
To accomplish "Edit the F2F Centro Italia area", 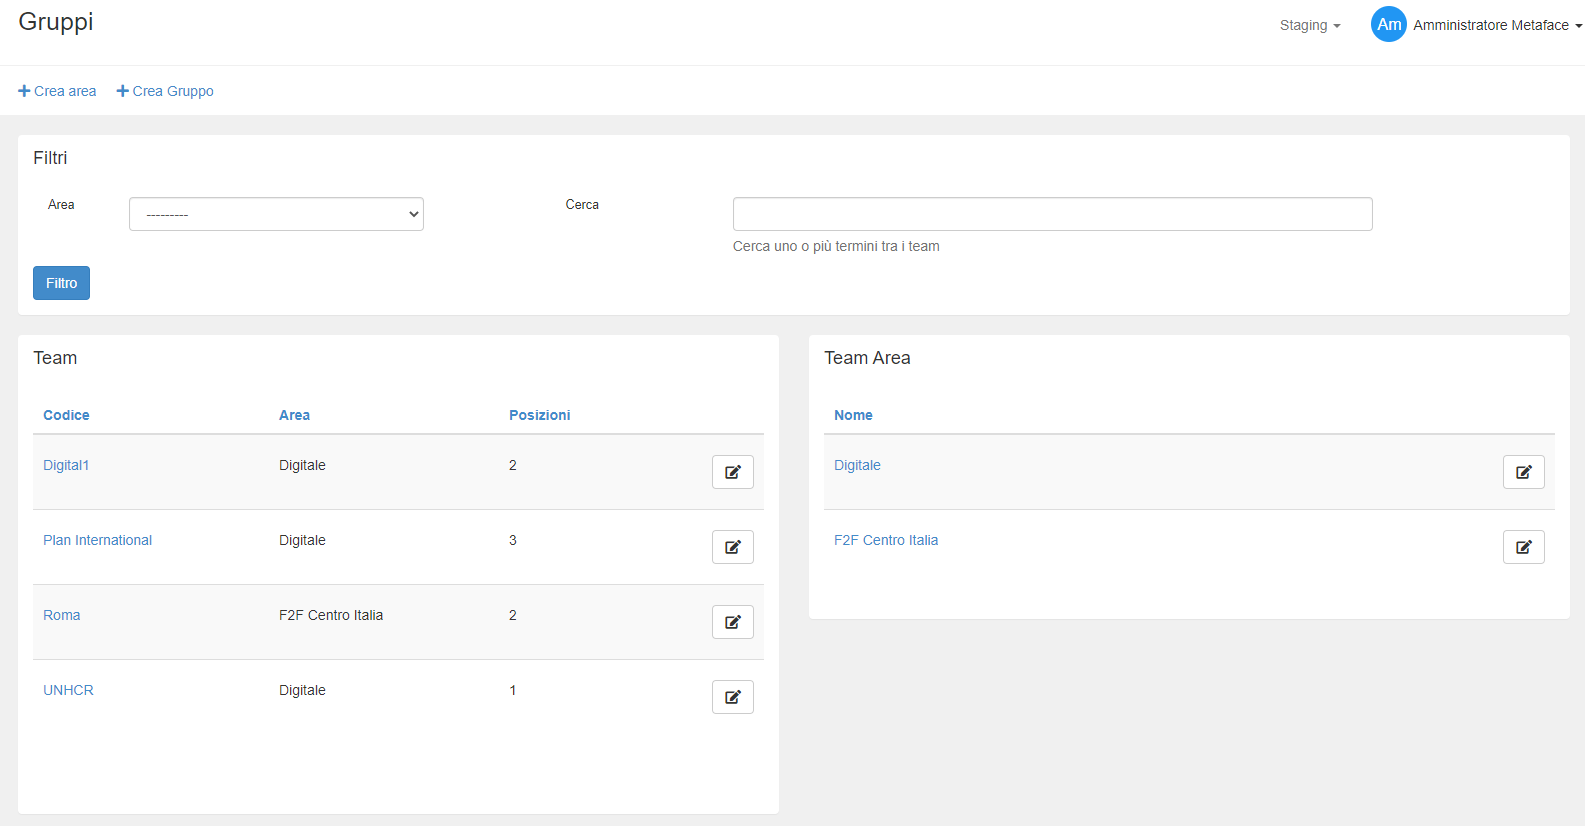I will (1523, 547).
